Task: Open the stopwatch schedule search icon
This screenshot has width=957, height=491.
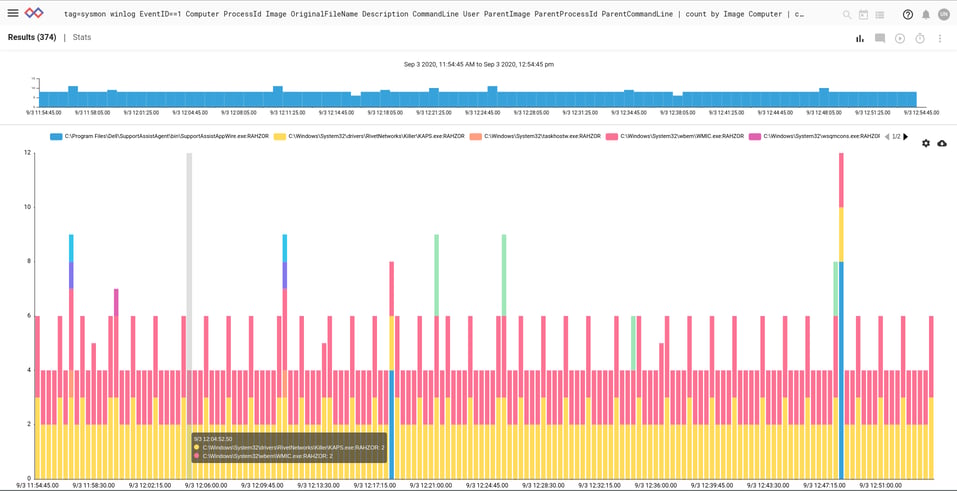Action: (x=919, y=38)
